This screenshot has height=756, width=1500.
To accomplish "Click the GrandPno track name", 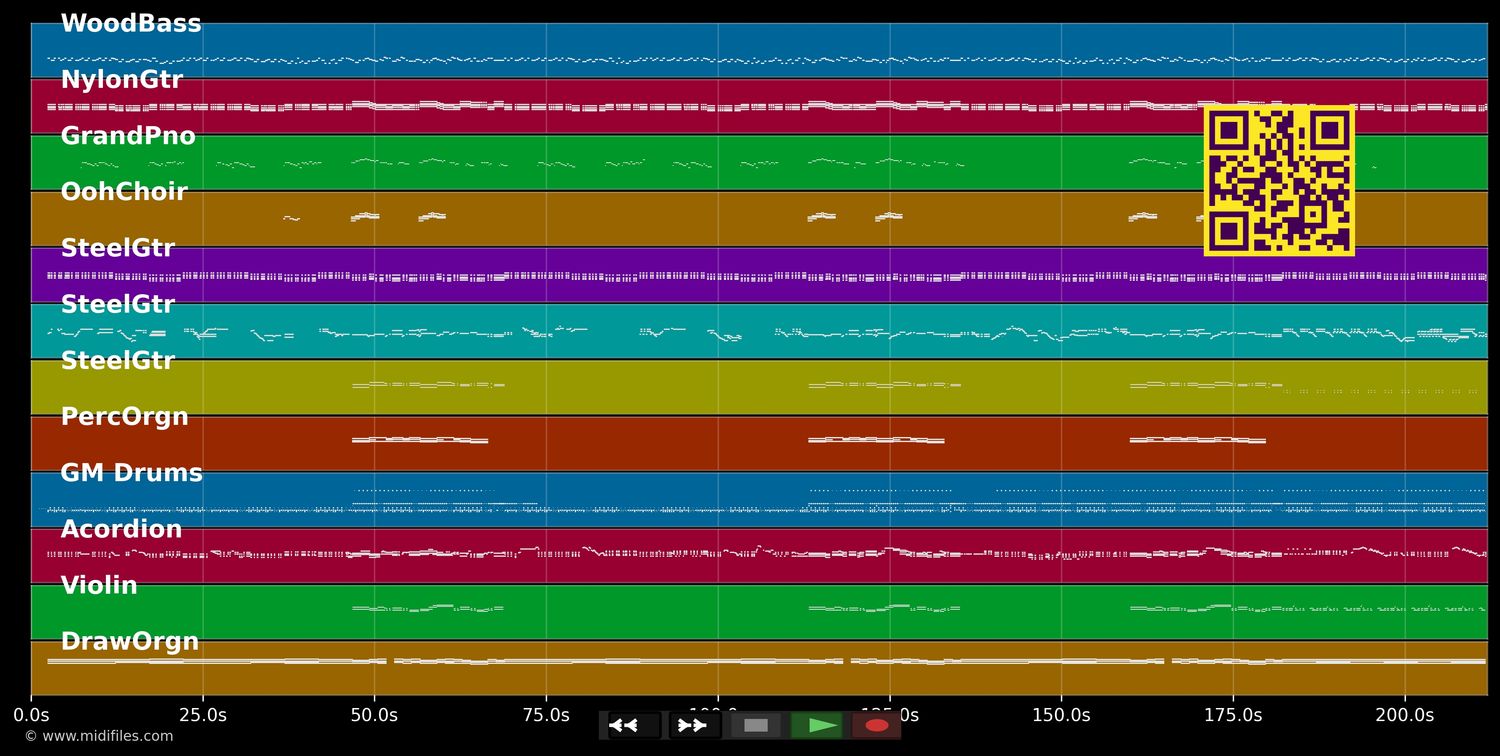I will click(128, 135).
